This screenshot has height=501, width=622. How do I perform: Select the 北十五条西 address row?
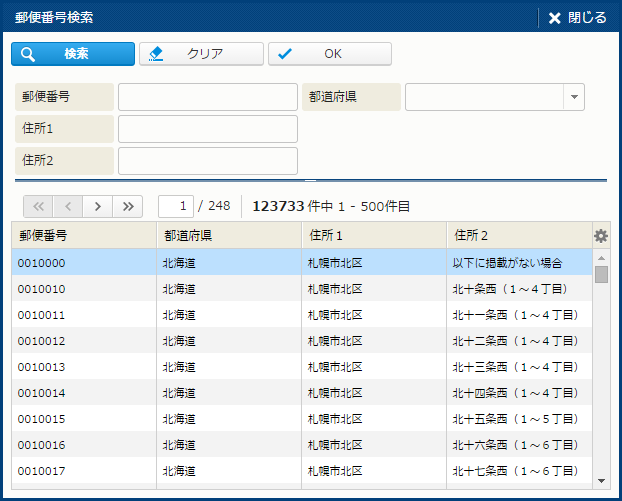click(300, 419)
